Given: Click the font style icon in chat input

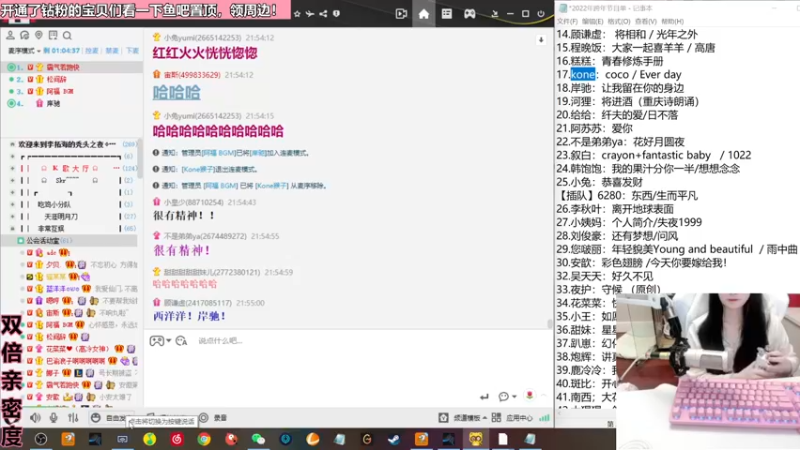Looking at the screenshot, I should (181, 341).
